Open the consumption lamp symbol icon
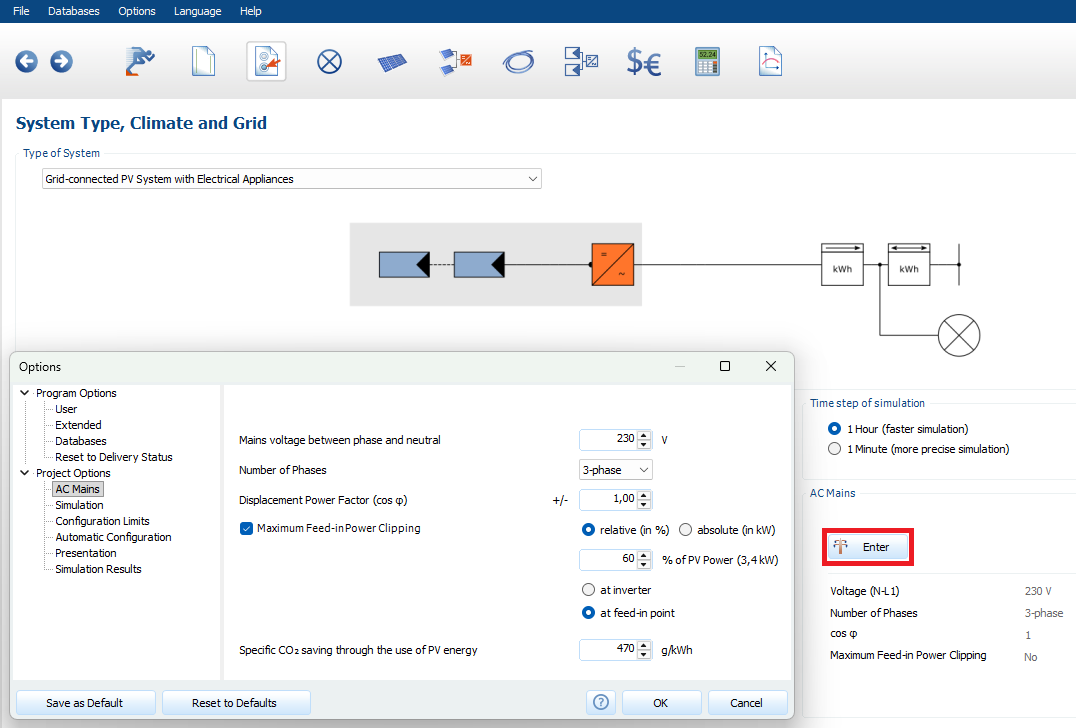The image size is (1076, 728). pos(329,62)
